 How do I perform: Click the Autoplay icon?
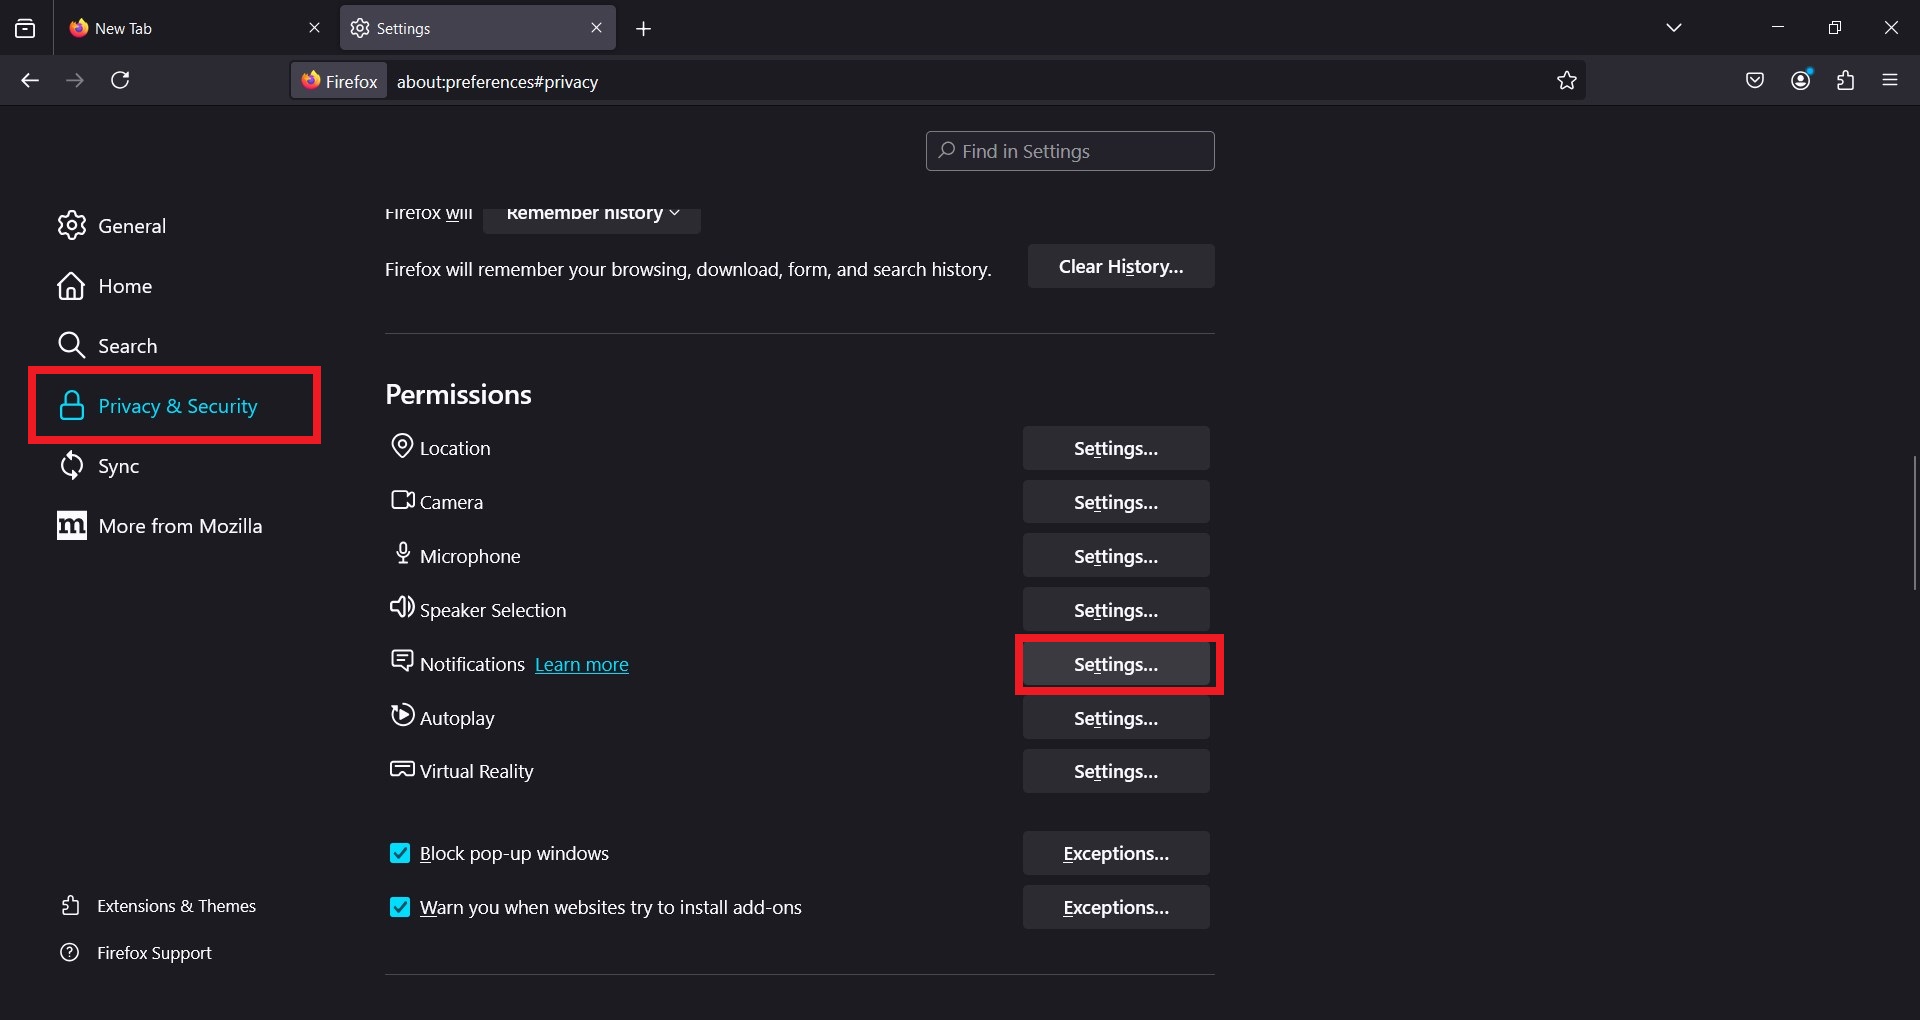coord(402,715)
